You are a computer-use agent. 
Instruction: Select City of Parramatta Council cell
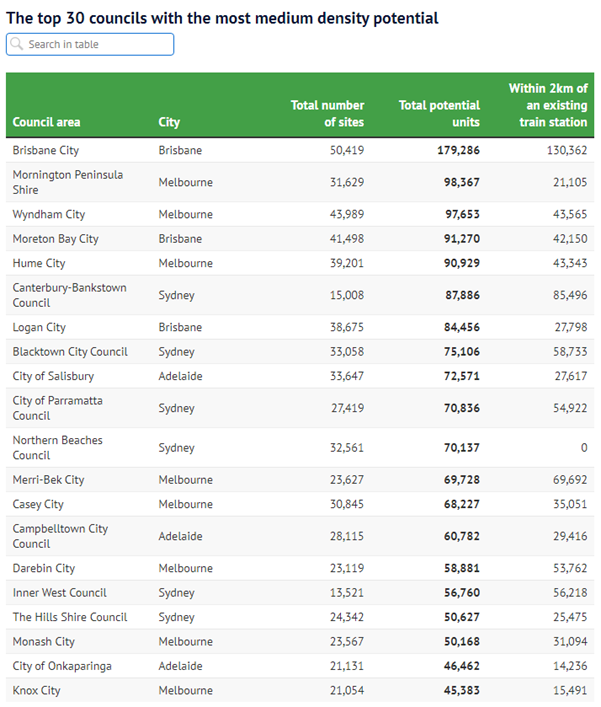58,408
